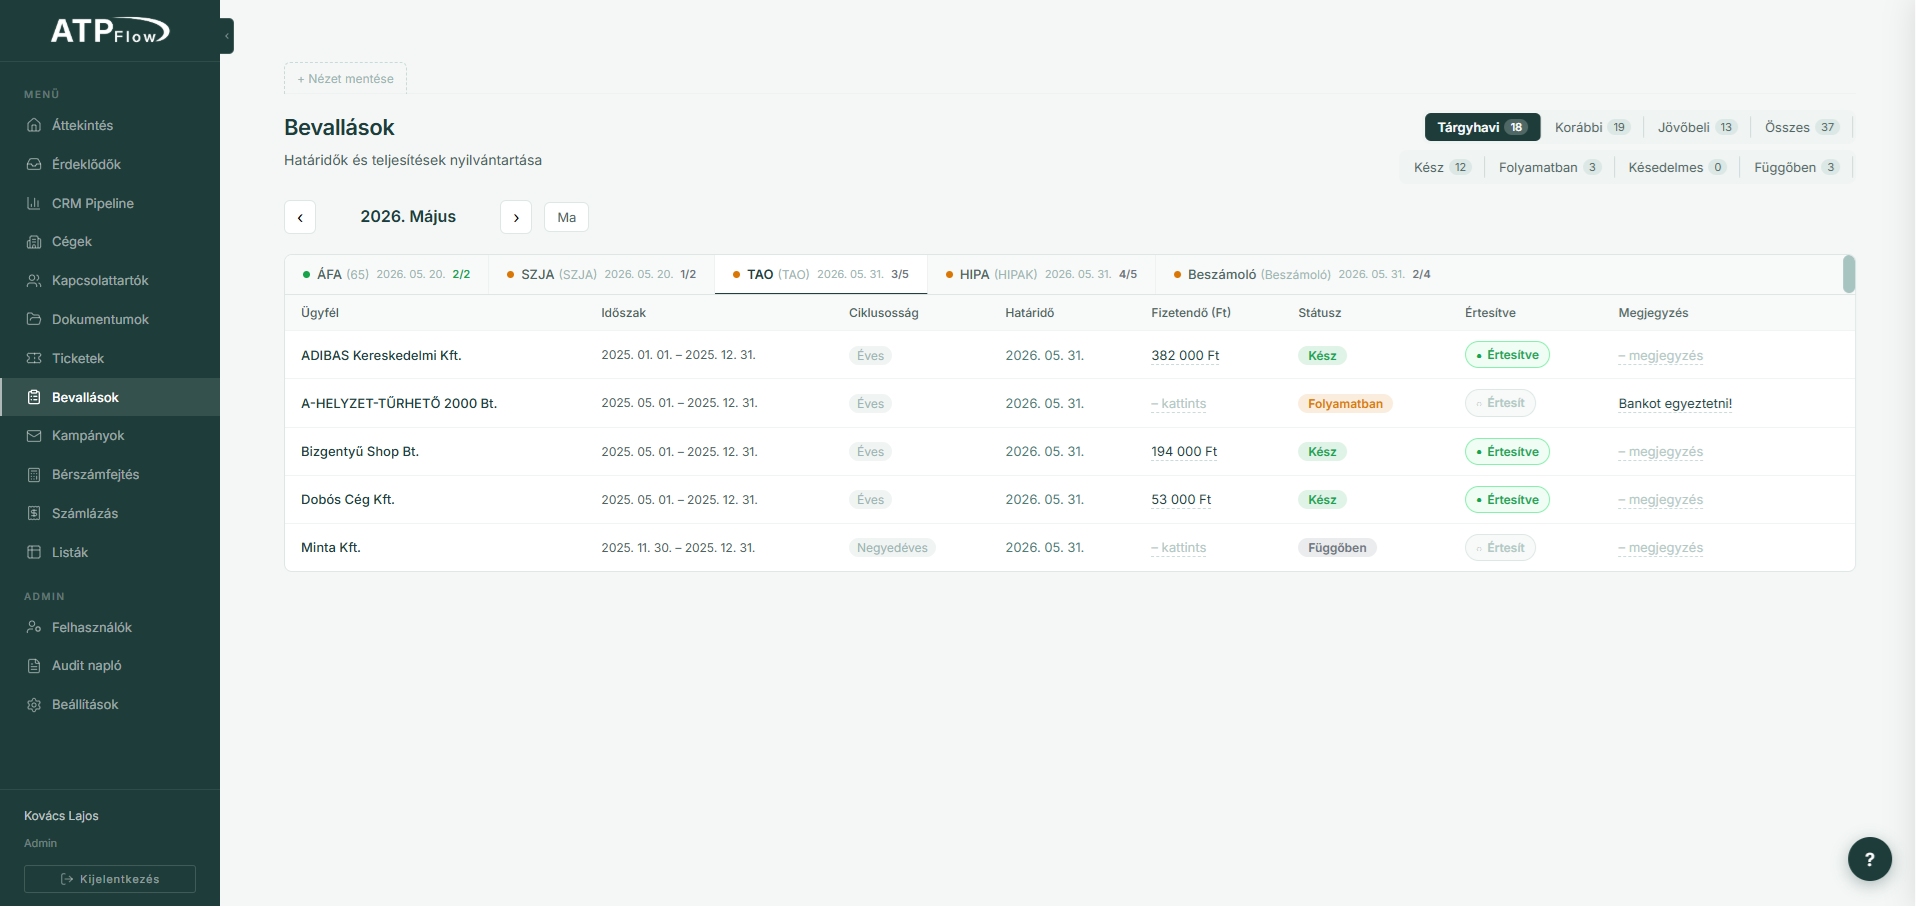Click the vertical scrollbar thumb beside tabs
This screenshot has width=1916, height=907.
pyautogui.click(x=1849, y=274)
